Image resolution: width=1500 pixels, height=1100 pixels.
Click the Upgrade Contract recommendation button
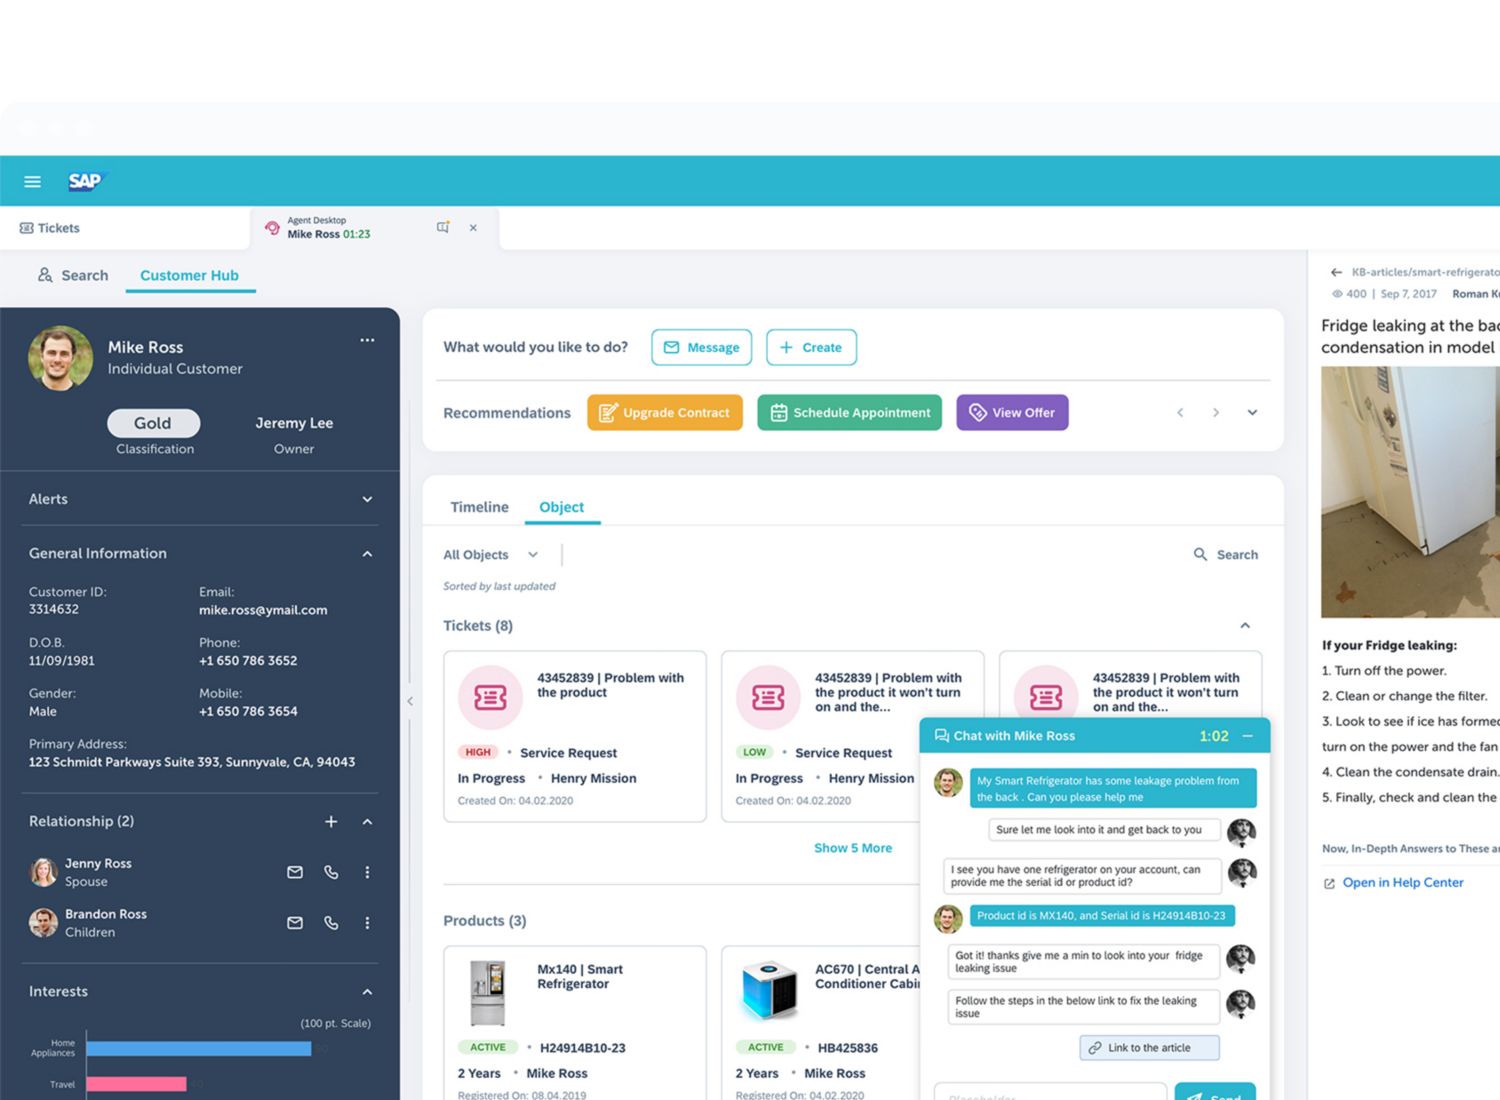665,413
